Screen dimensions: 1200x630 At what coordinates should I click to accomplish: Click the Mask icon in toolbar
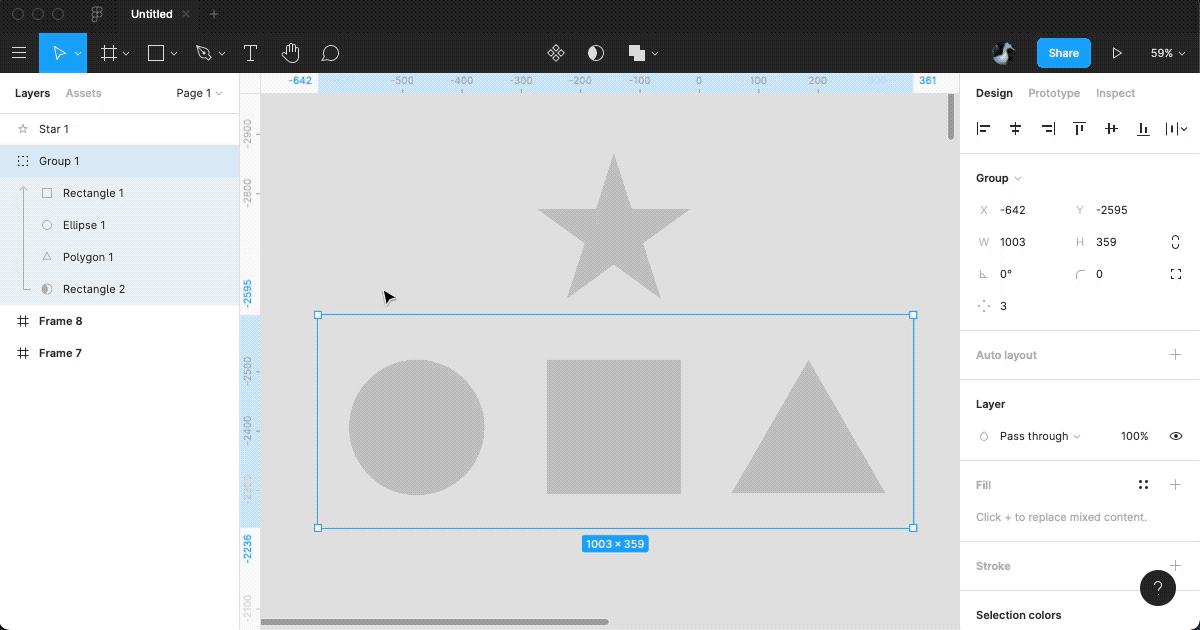tap(596, 53)
